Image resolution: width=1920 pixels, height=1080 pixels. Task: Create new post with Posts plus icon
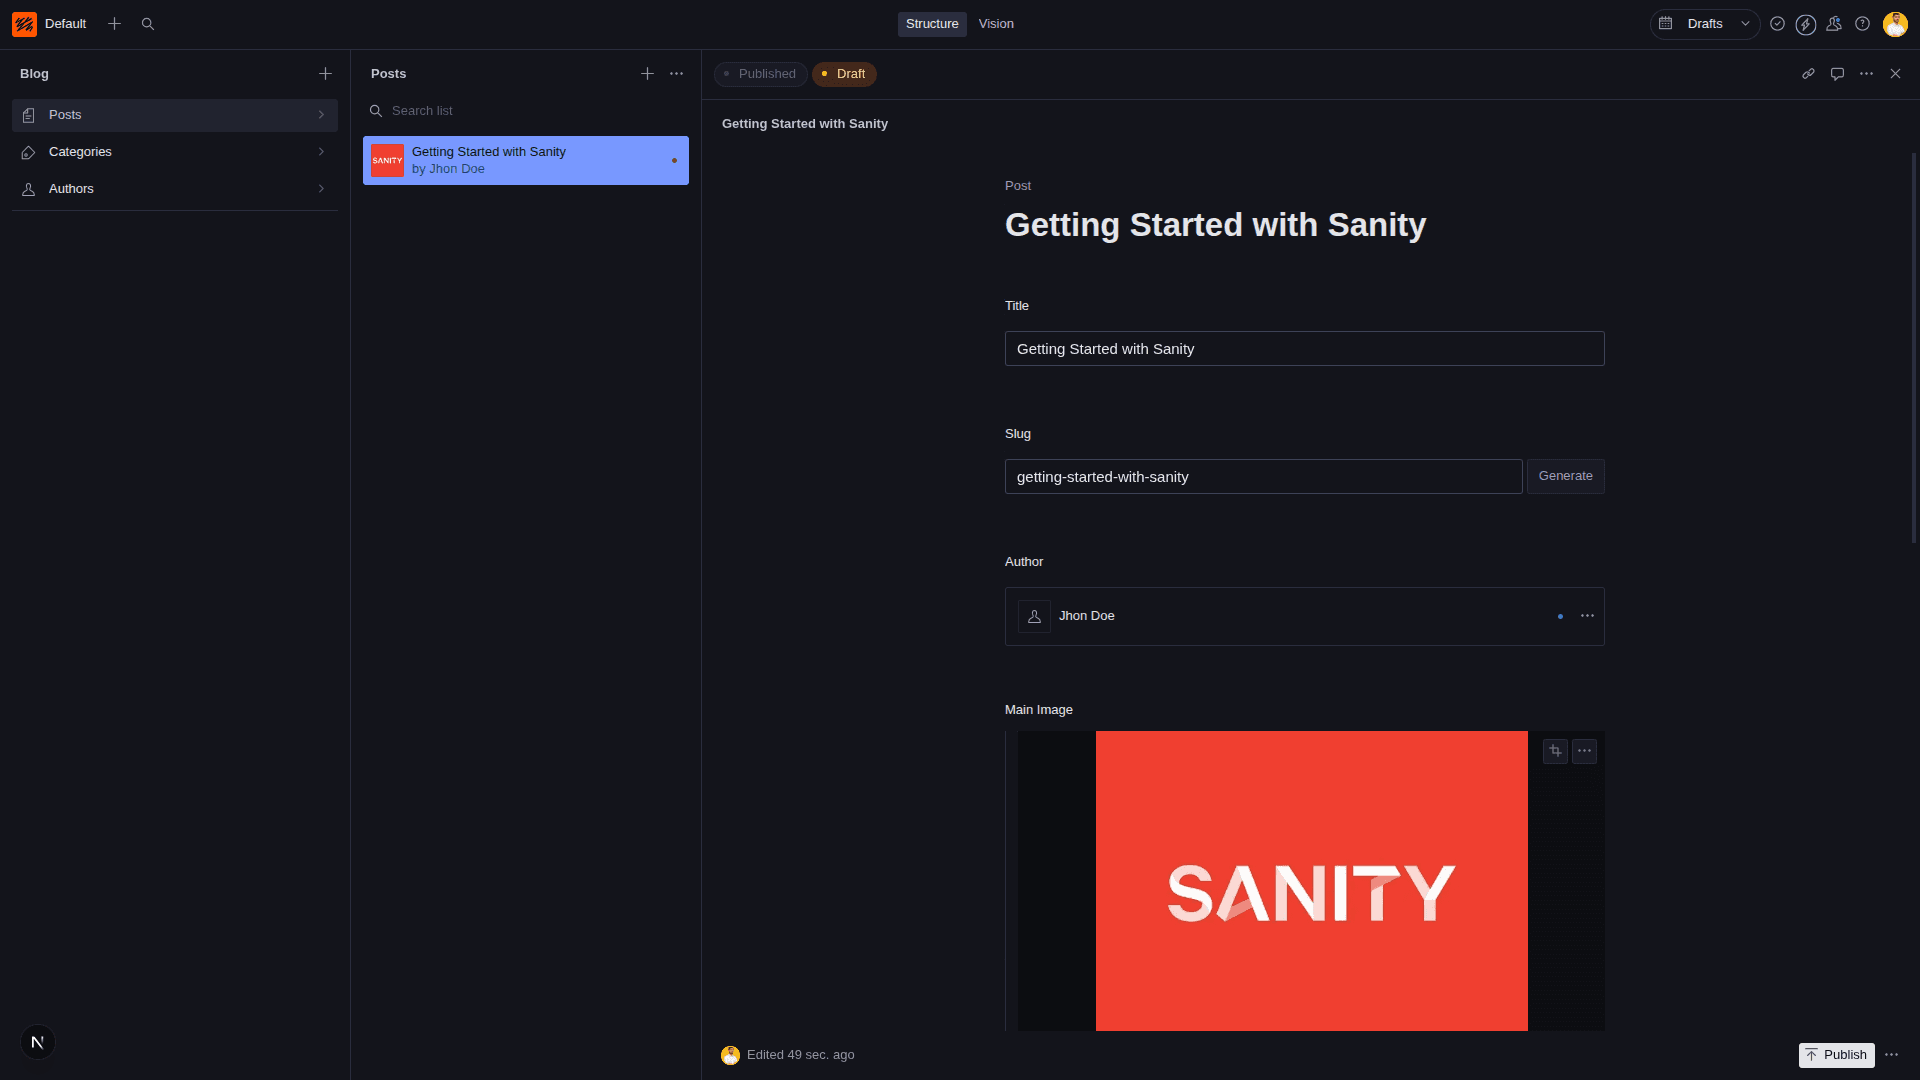click(647, 74)
